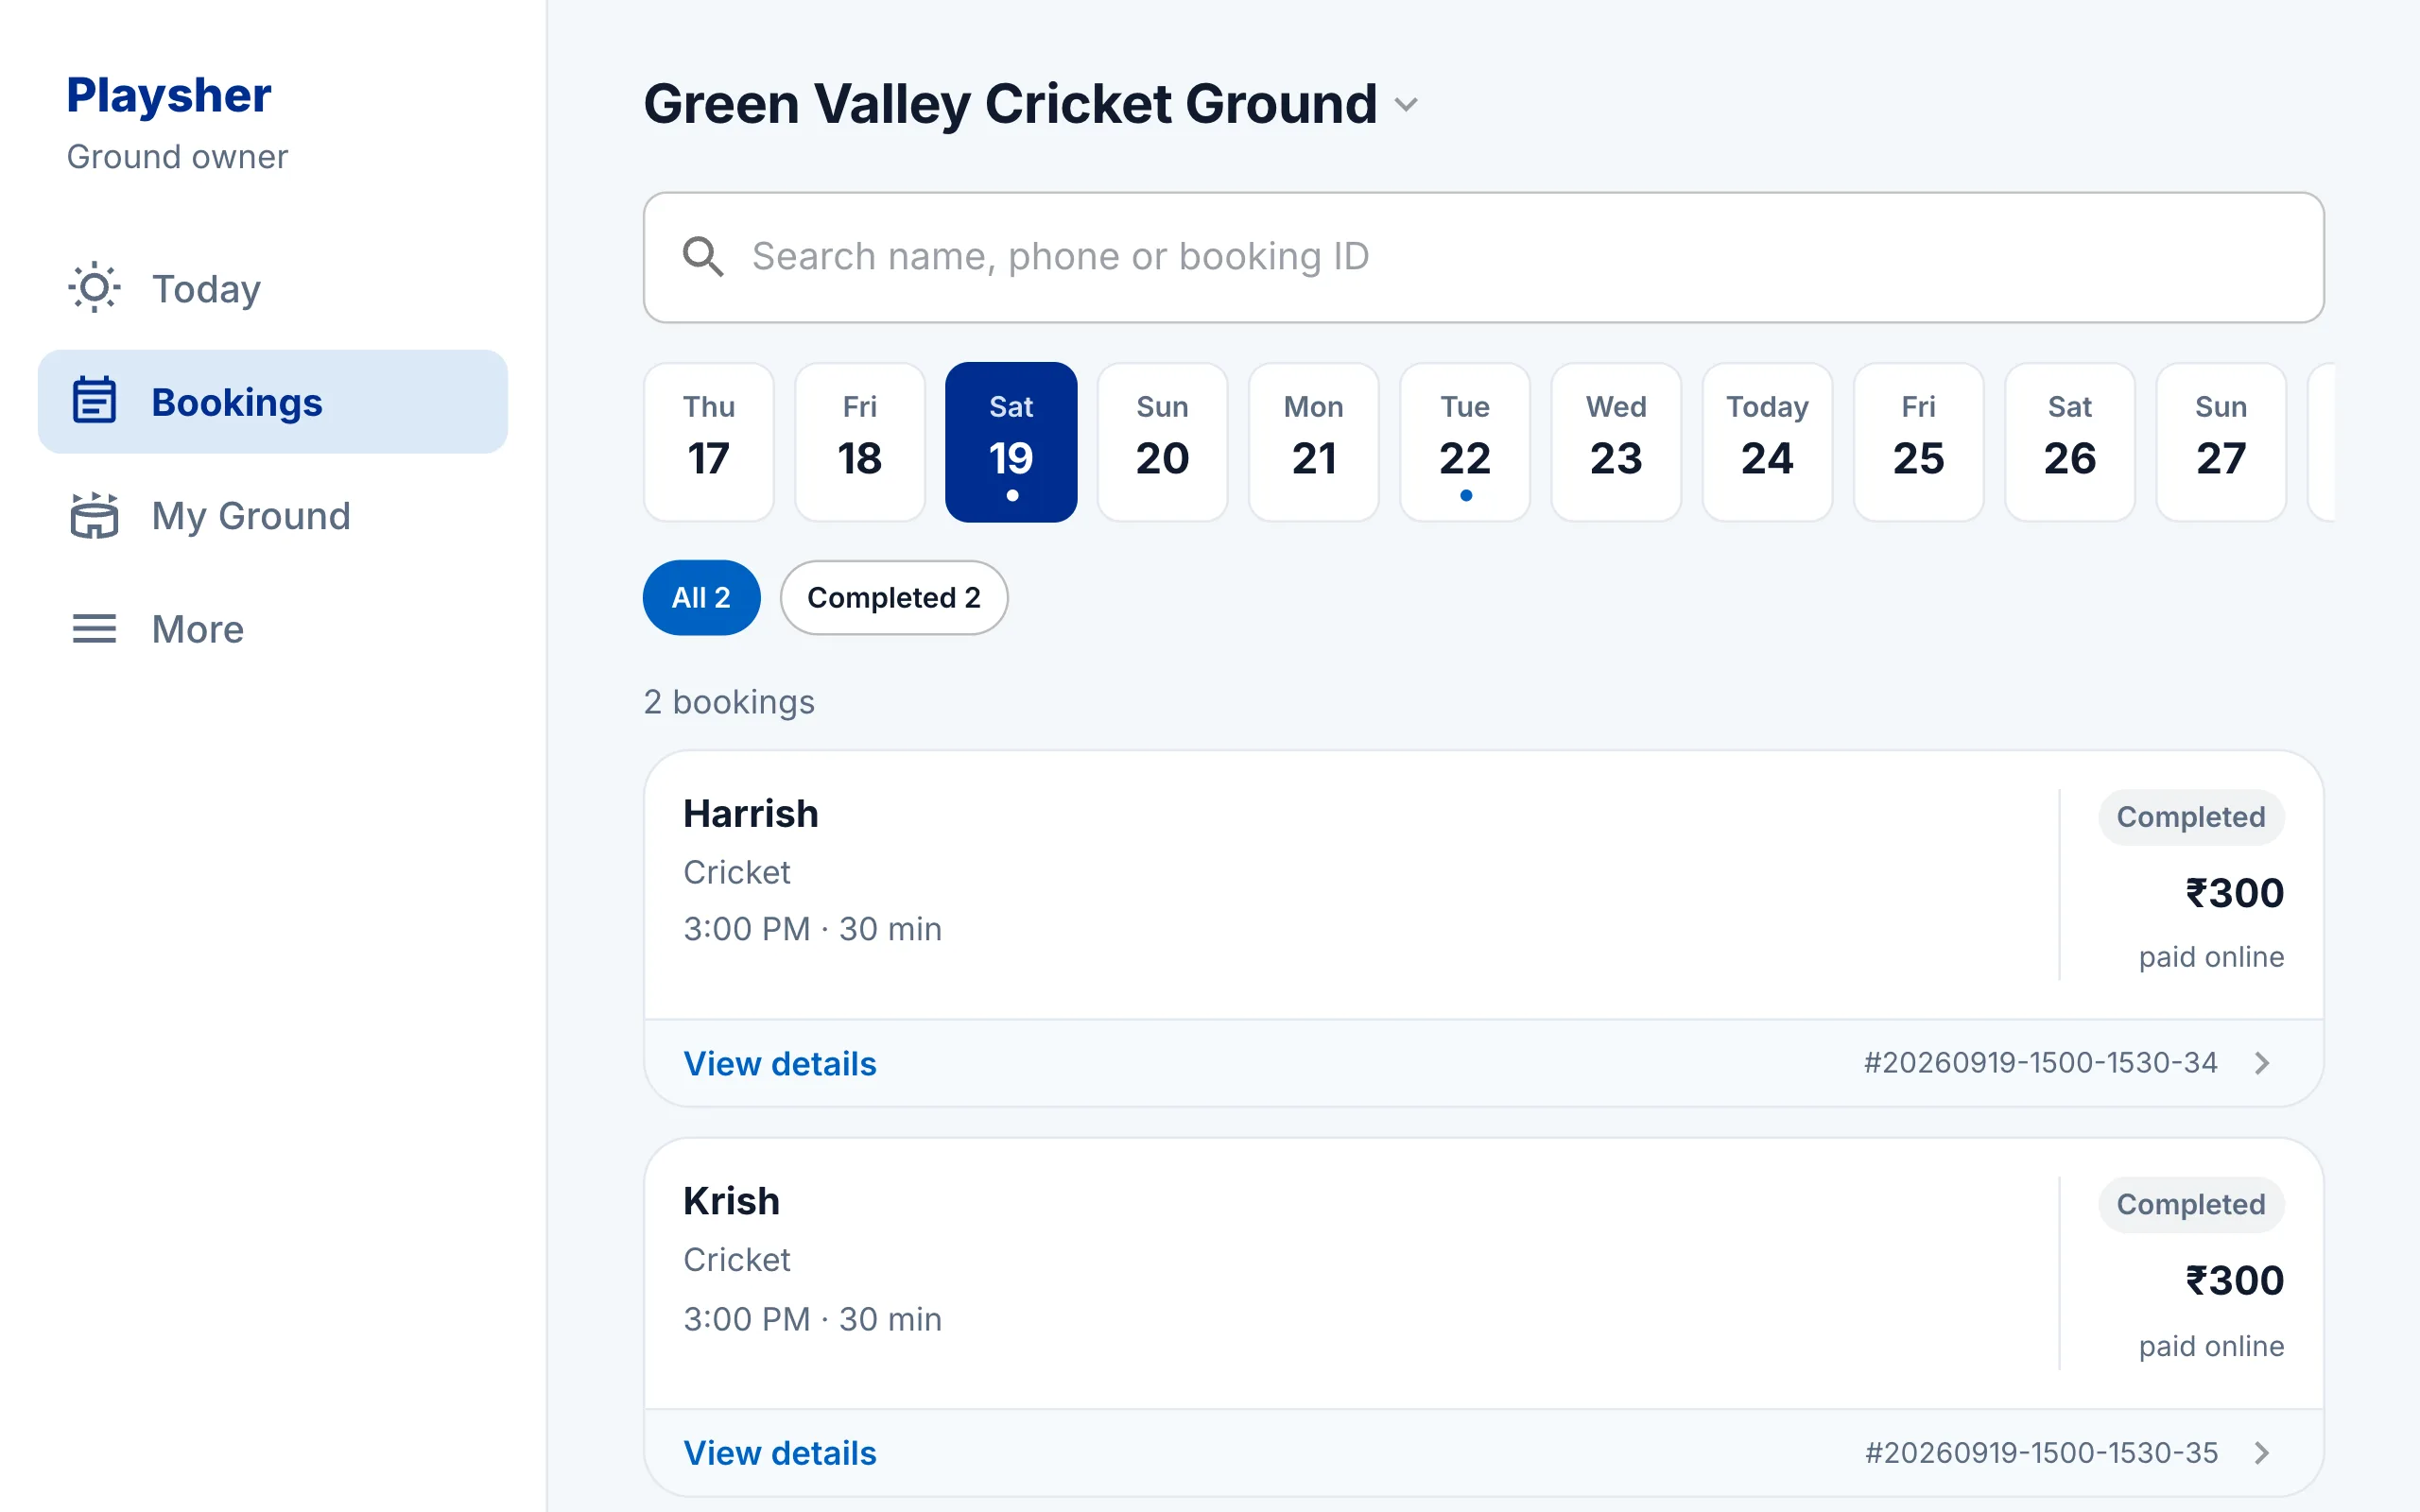Click View details for Harrish booking
2420x1512 pixels.
779,1063
